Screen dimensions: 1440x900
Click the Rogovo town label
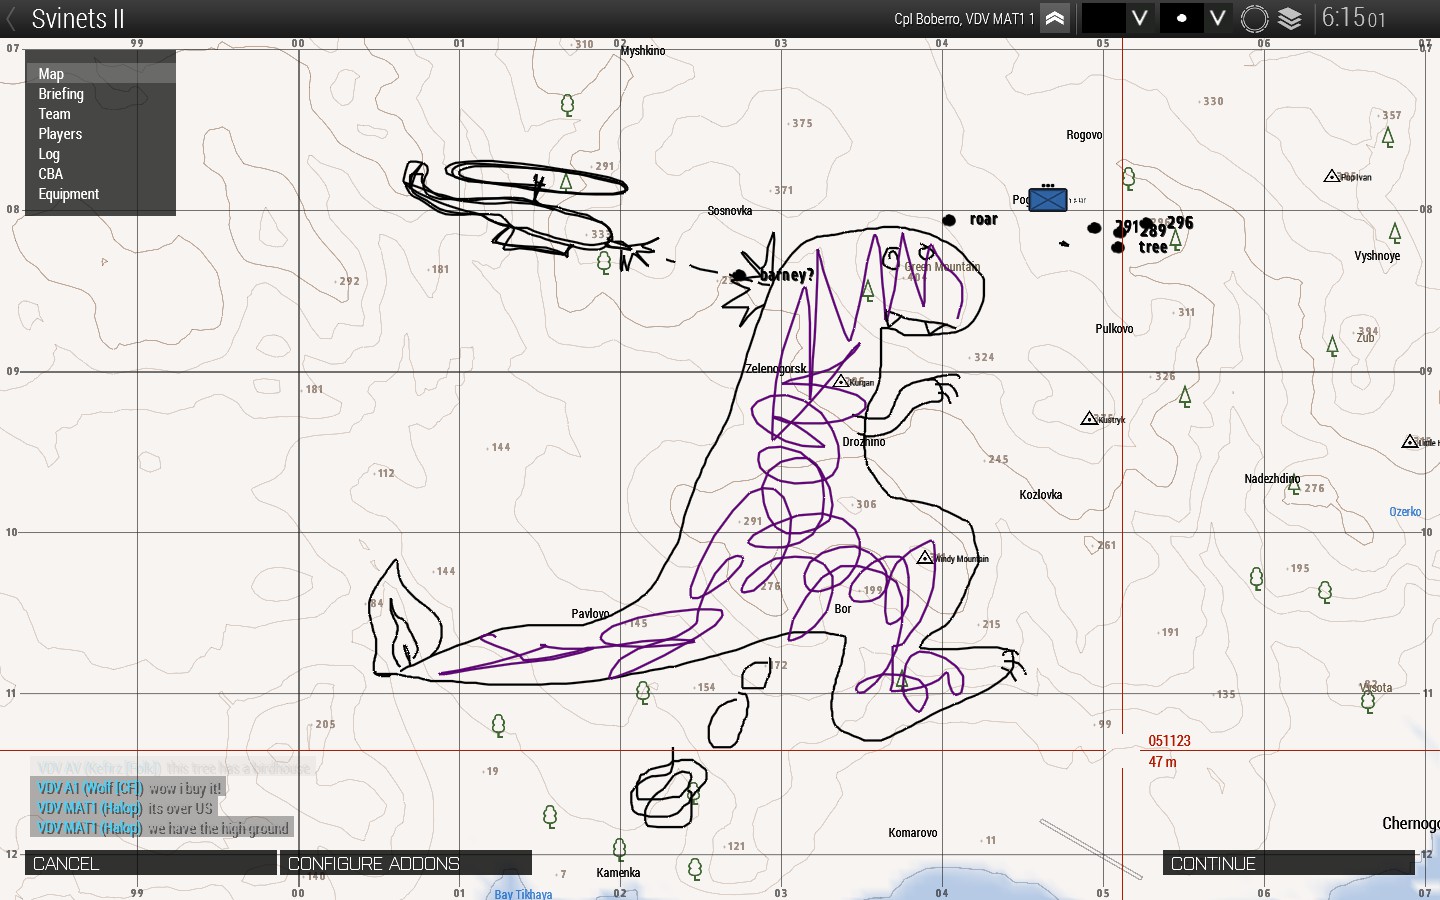[1084, 135]
